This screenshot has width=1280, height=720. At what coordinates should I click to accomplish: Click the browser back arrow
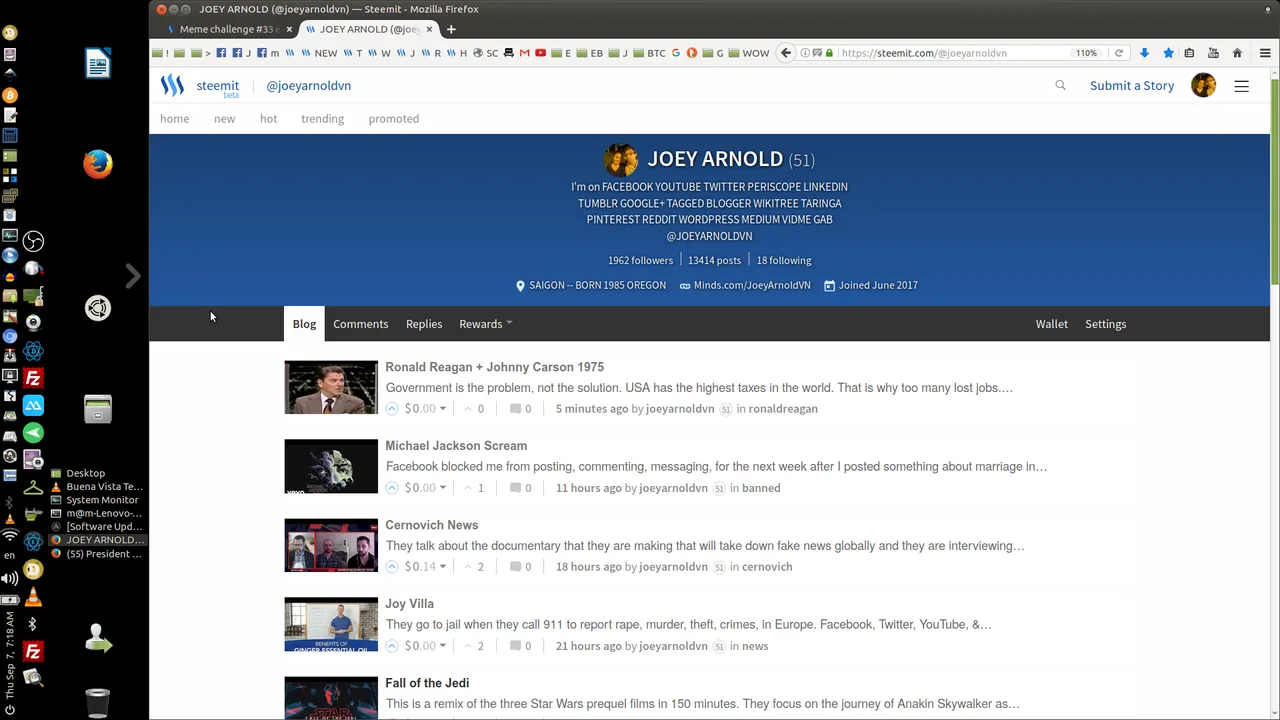click(786, 53)
